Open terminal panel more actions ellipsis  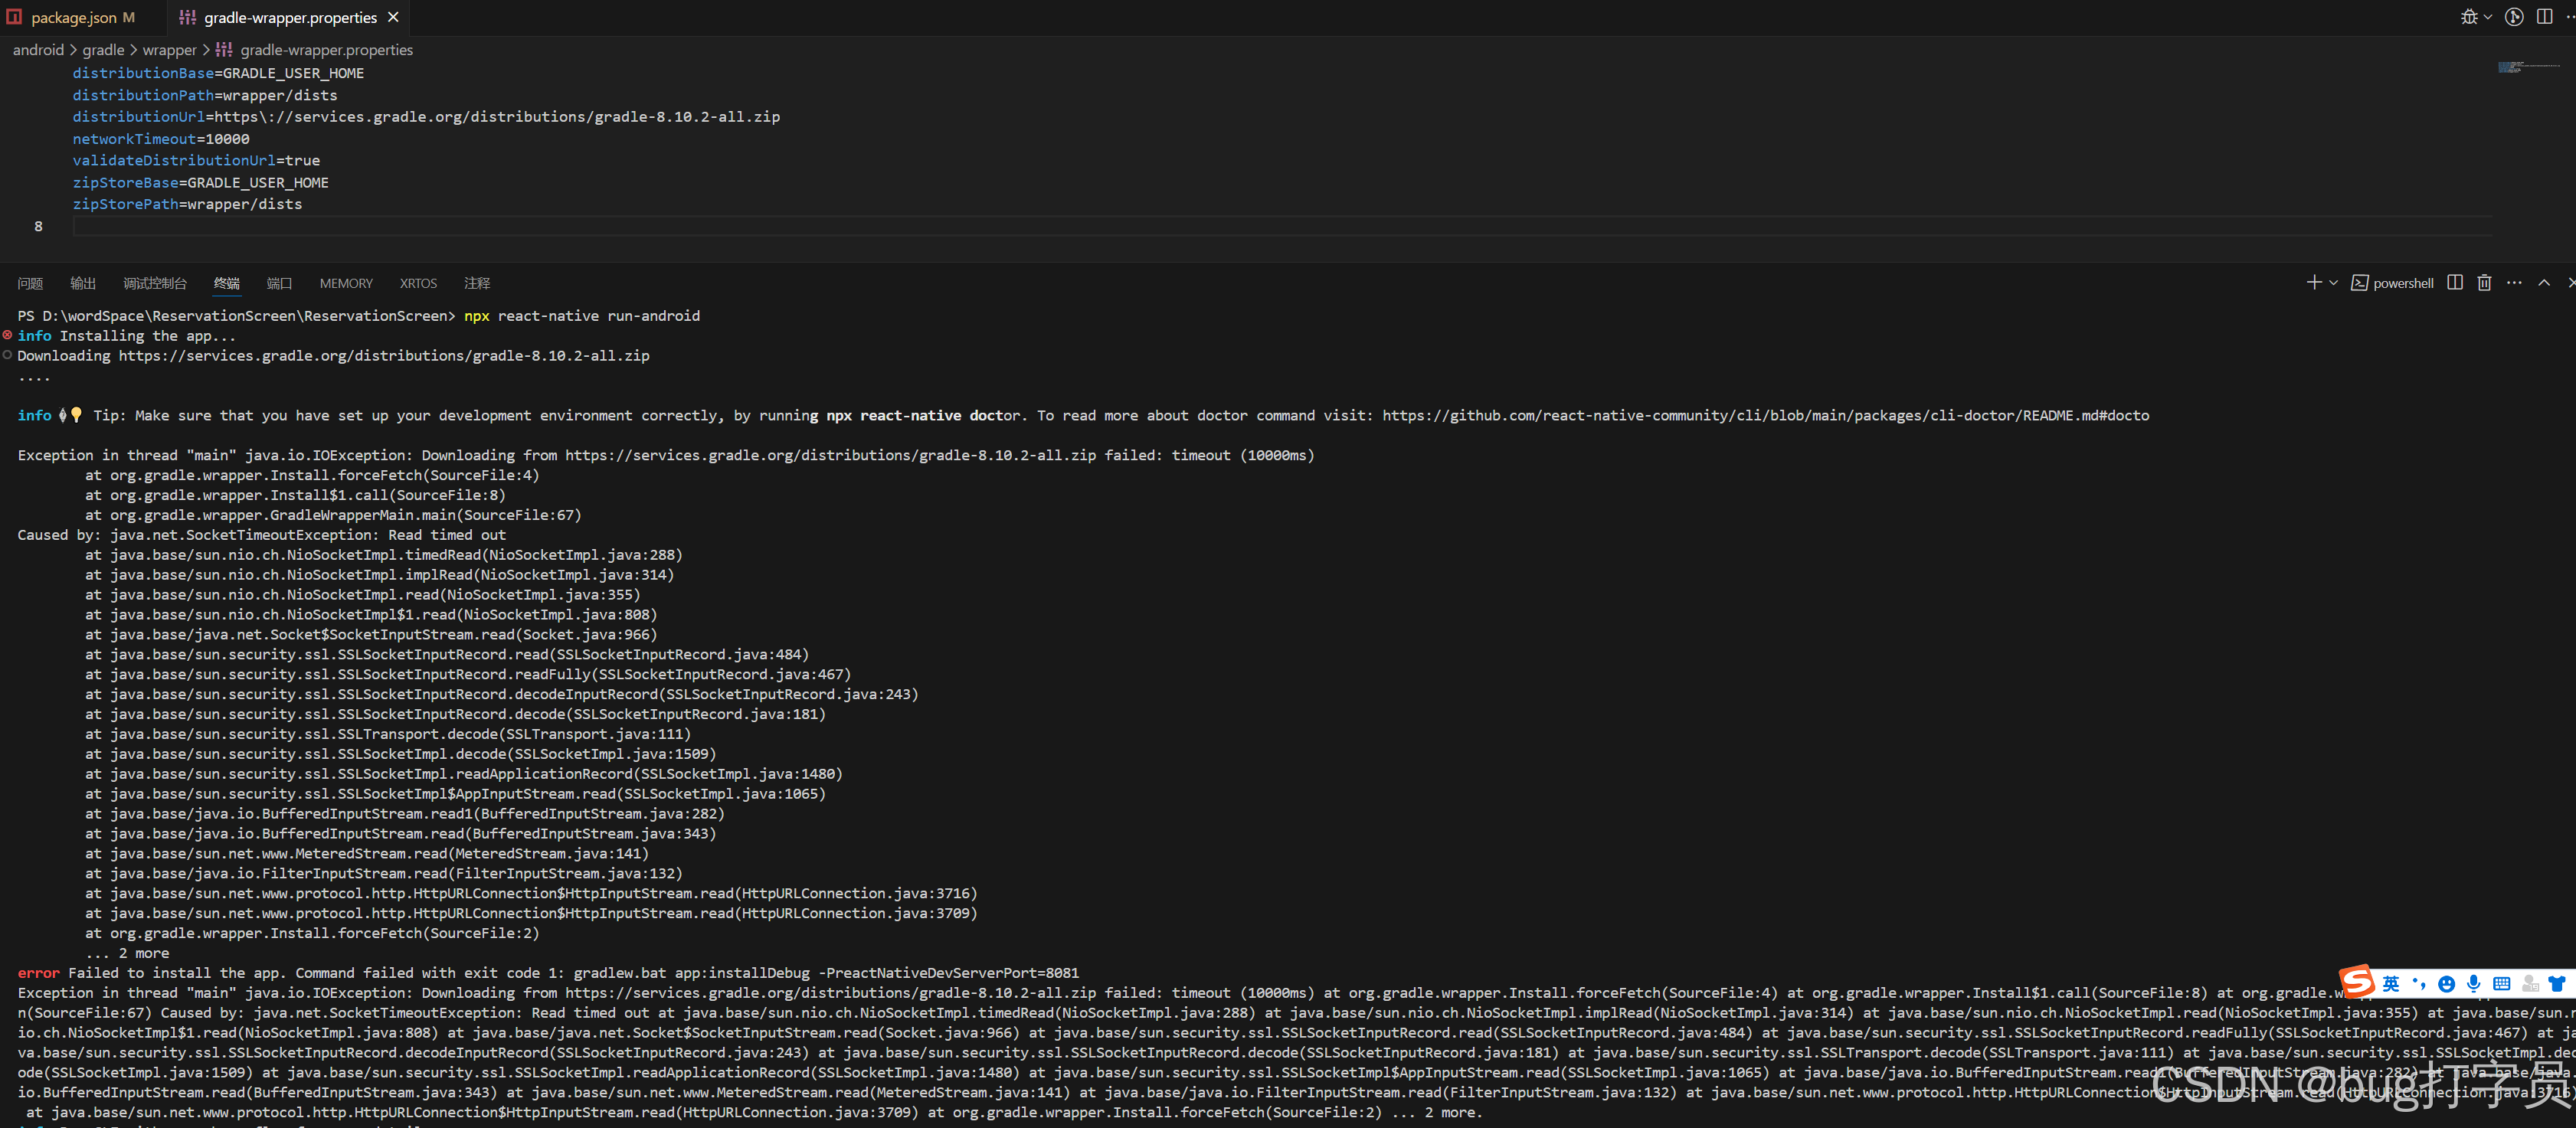[2514, 283]
